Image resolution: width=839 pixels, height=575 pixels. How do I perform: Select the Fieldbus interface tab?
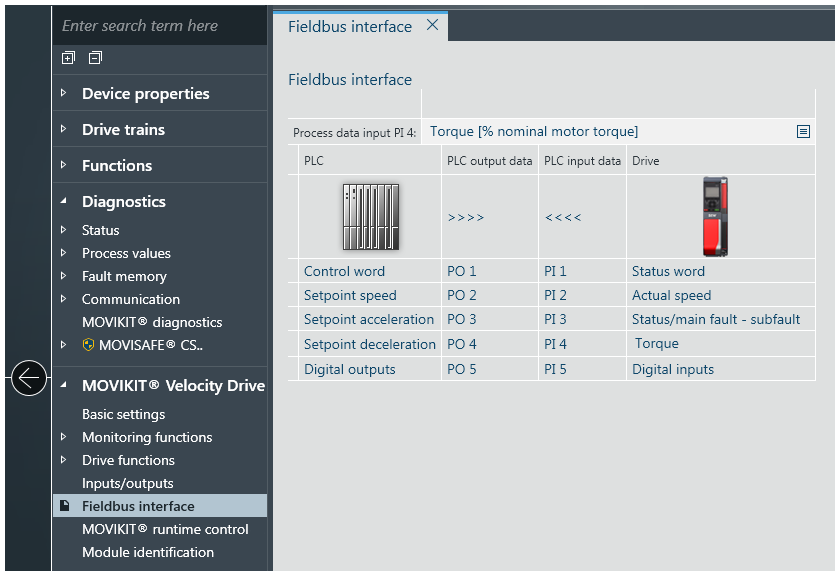350,27
